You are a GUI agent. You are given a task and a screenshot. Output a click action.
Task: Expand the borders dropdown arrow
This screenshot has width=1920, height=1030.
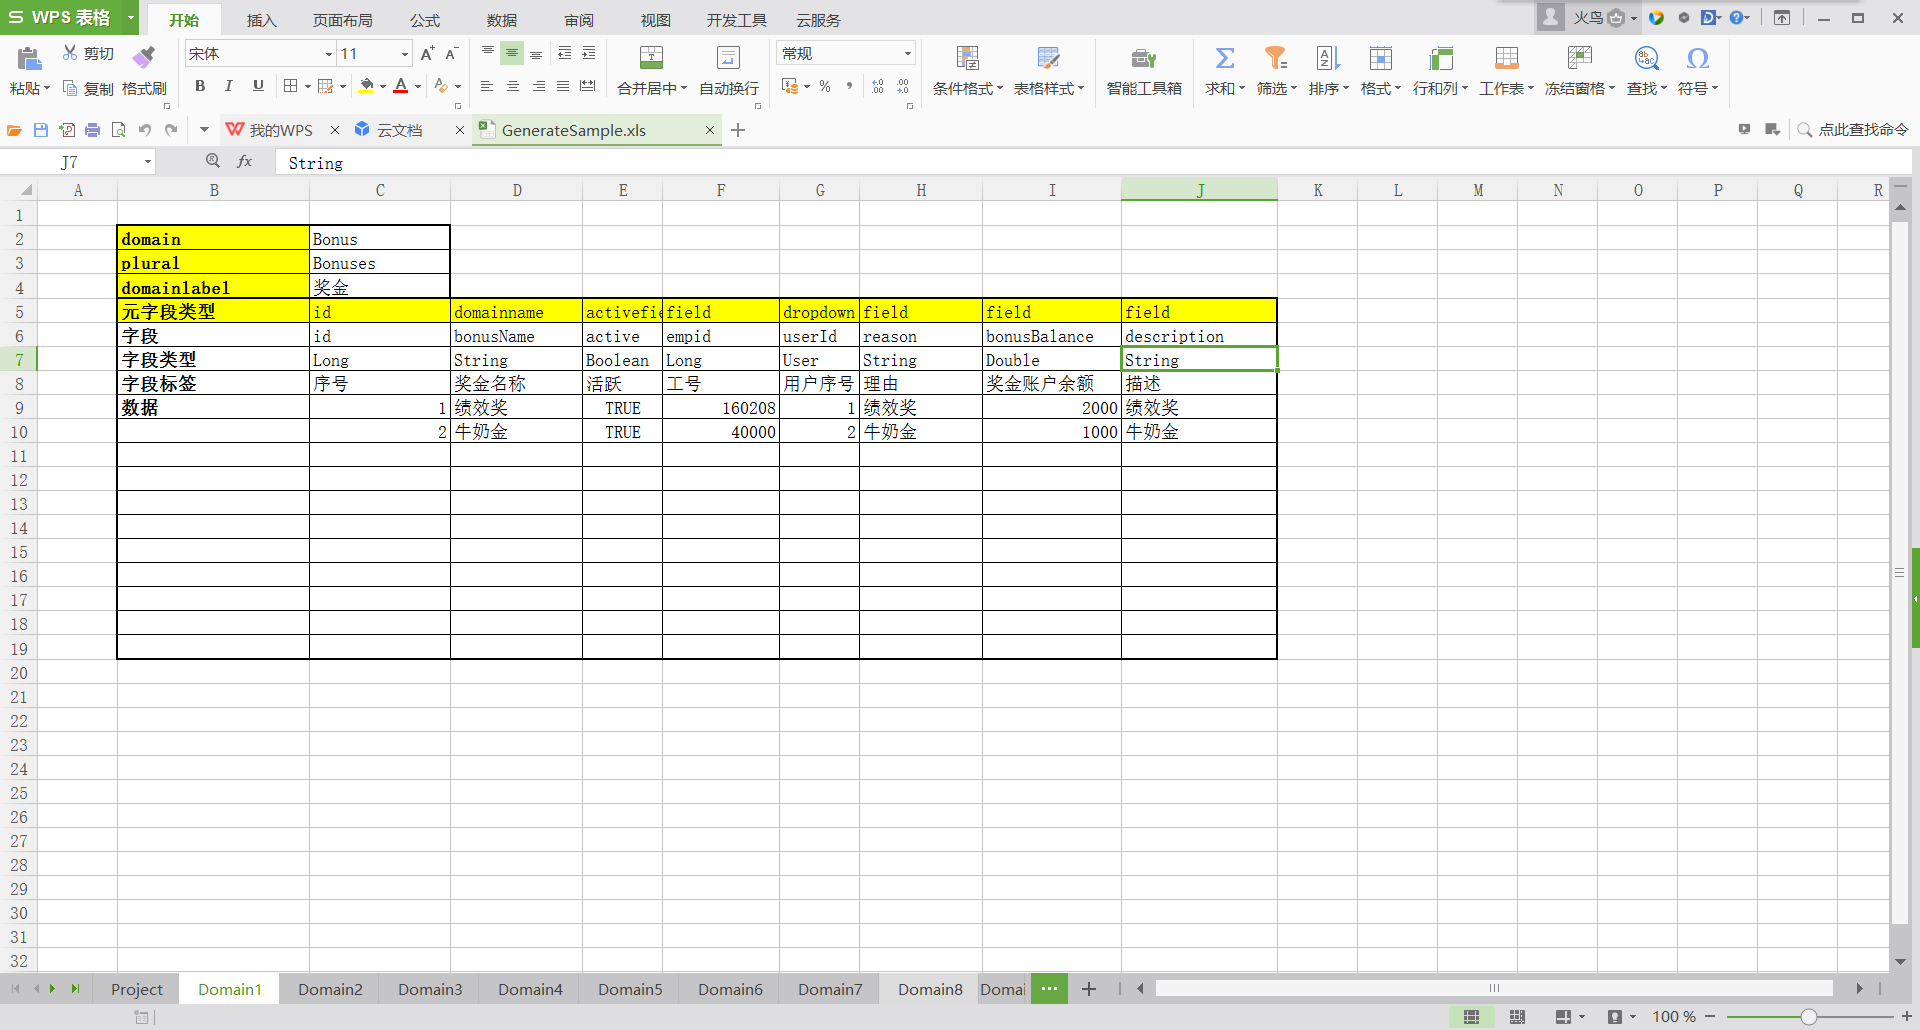(x=307, y=87)
